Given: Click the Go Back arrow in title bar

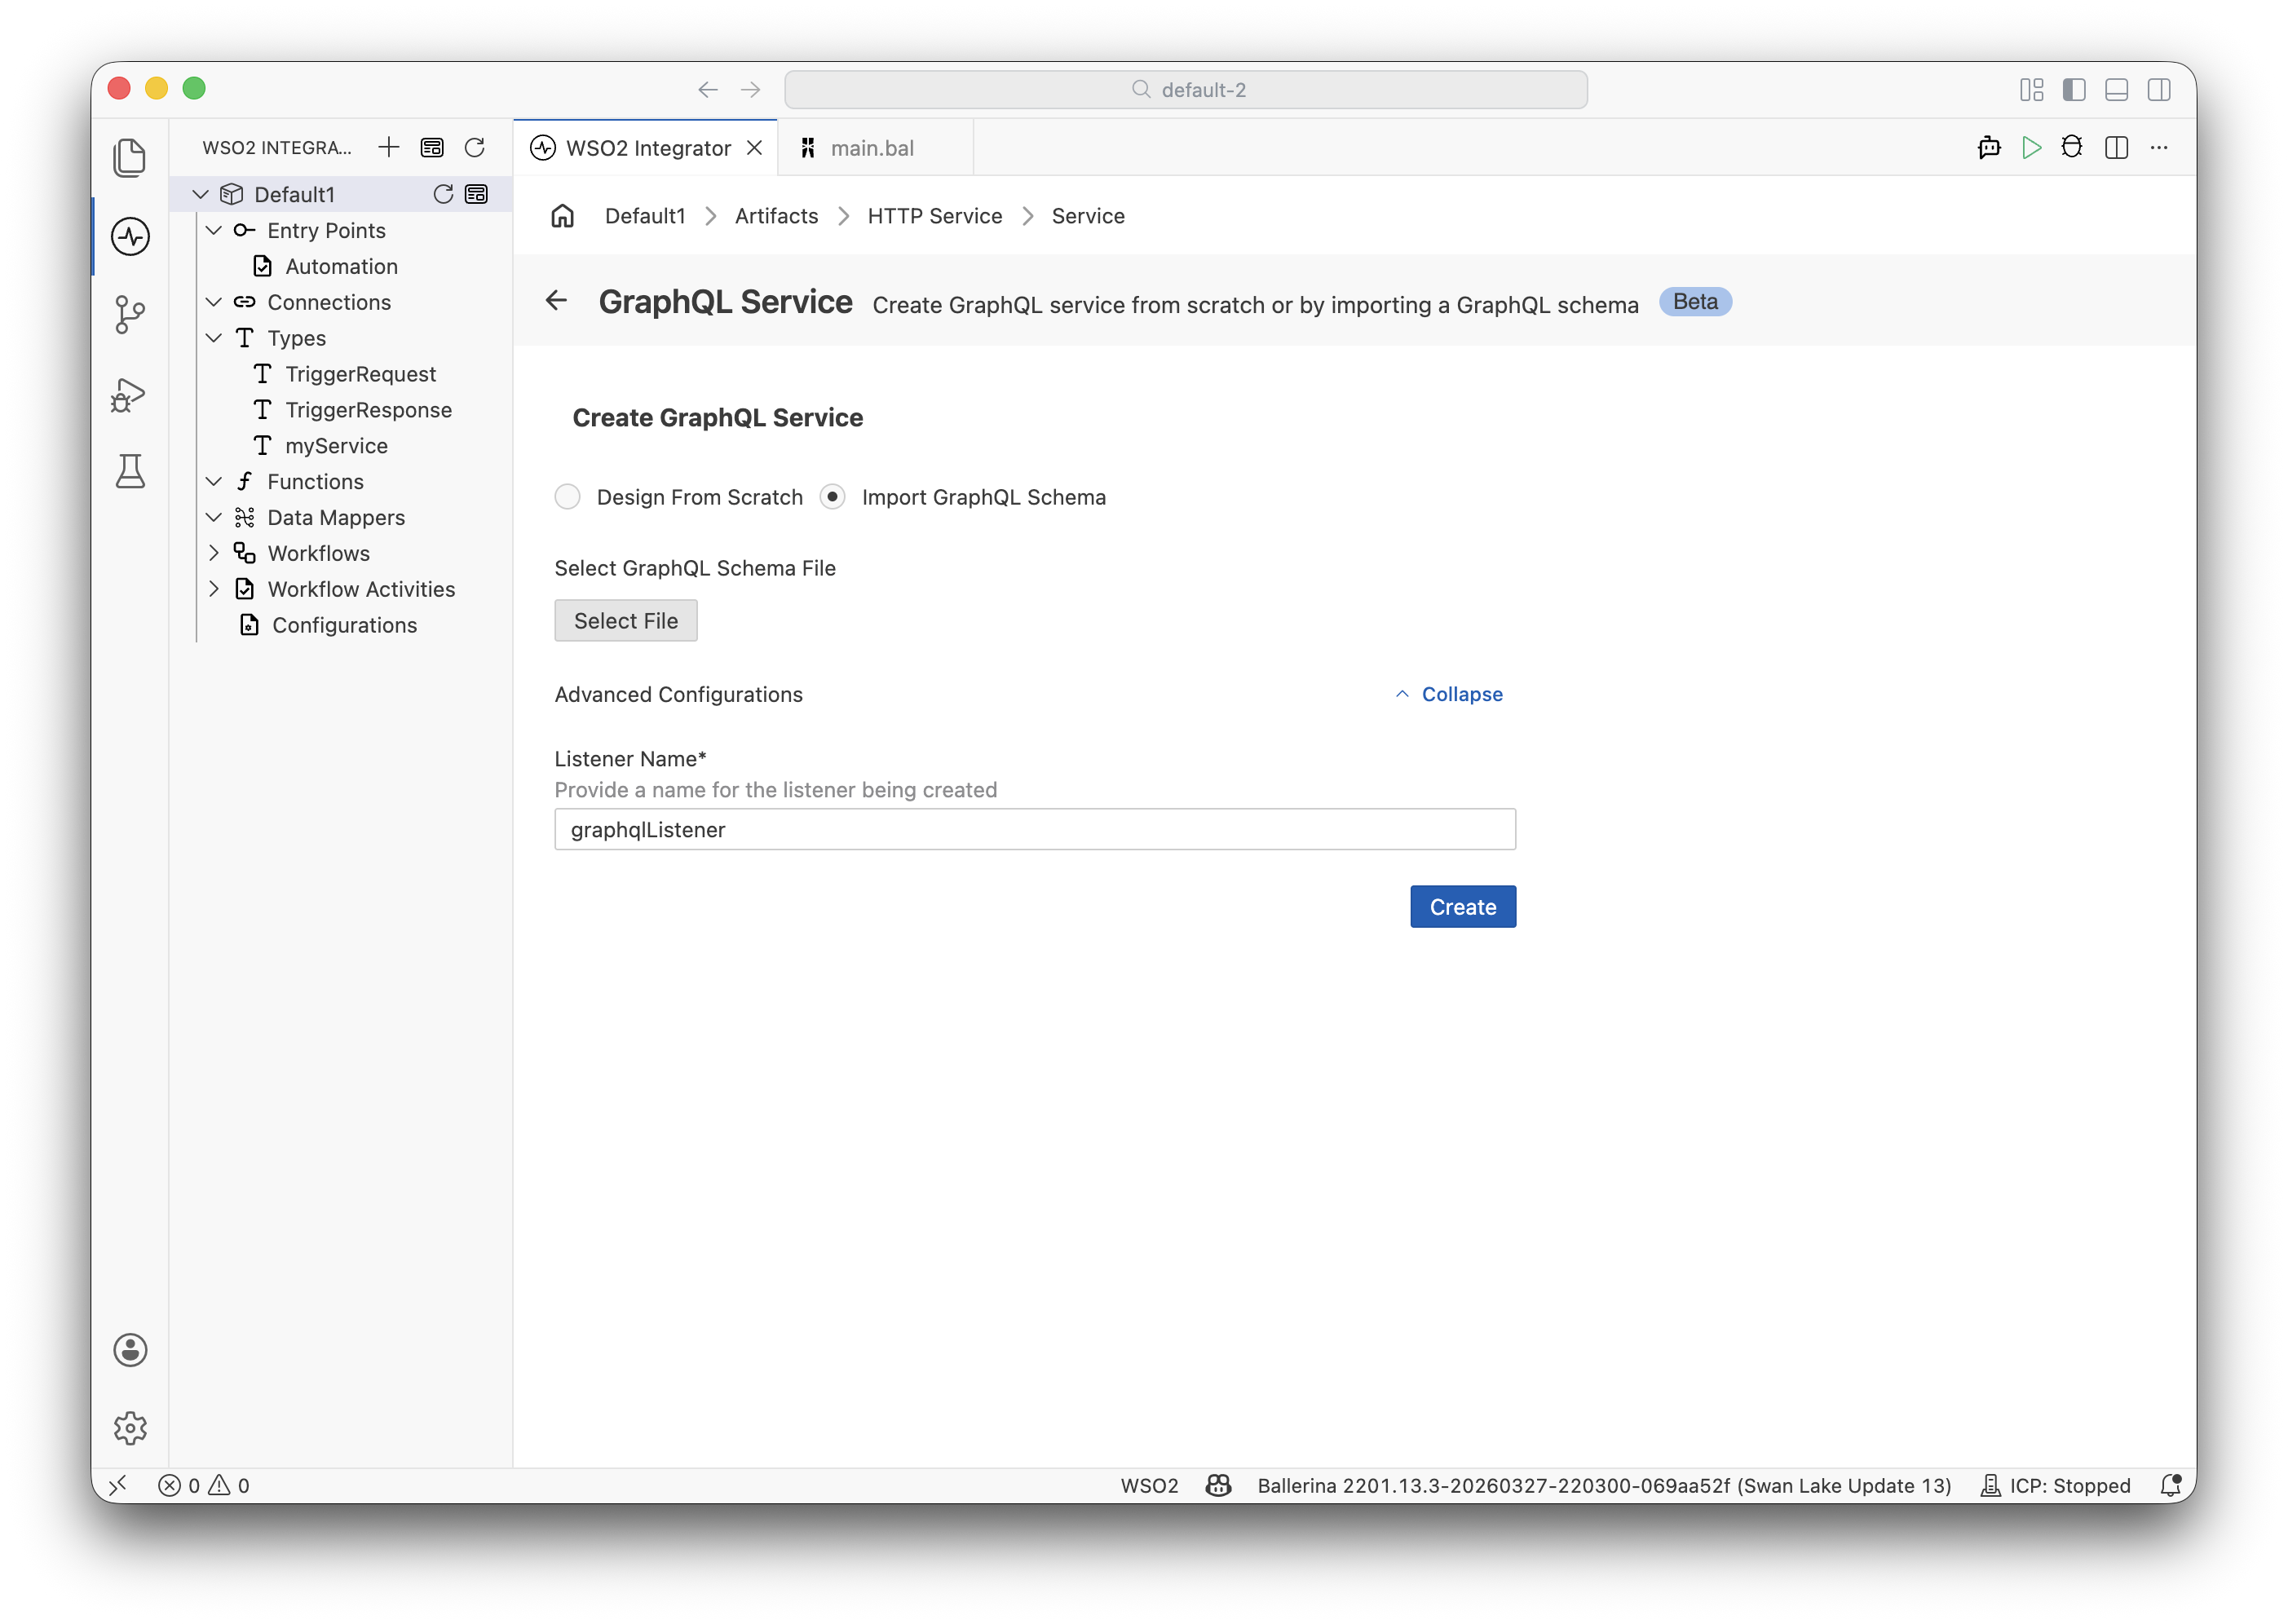Looking at the screenshot, I should 708,90.
